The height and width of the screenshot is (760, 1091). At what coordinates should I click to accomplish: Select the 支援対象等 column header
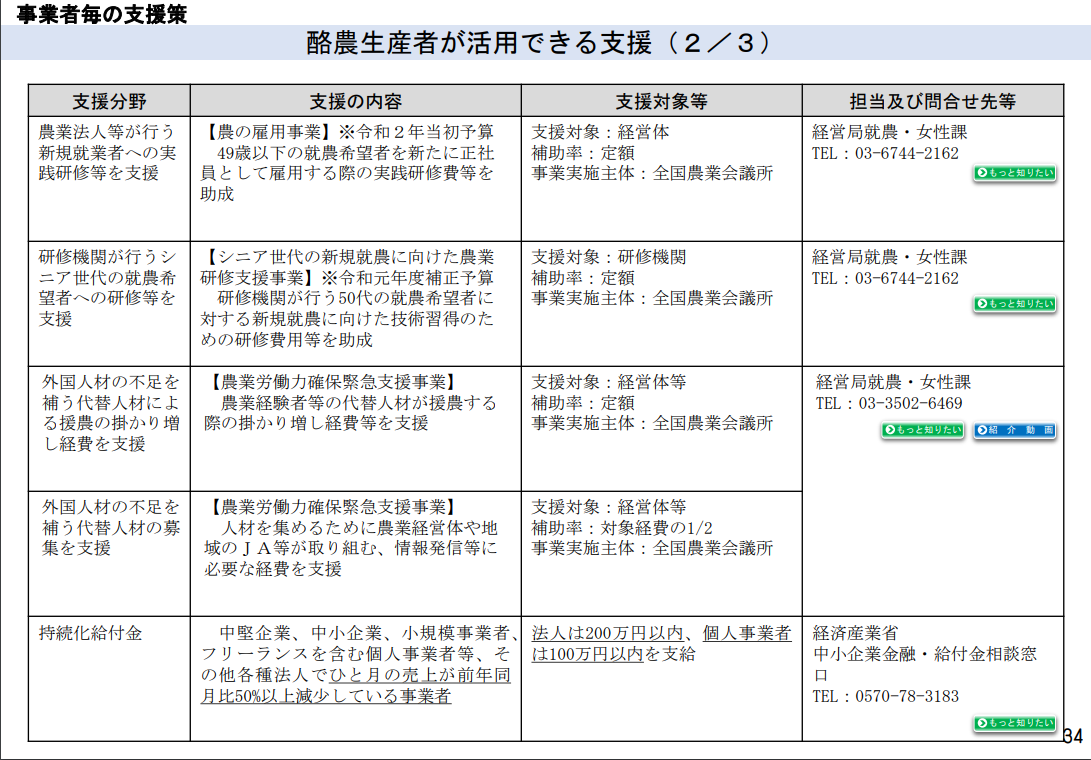[x=662, y=101]
